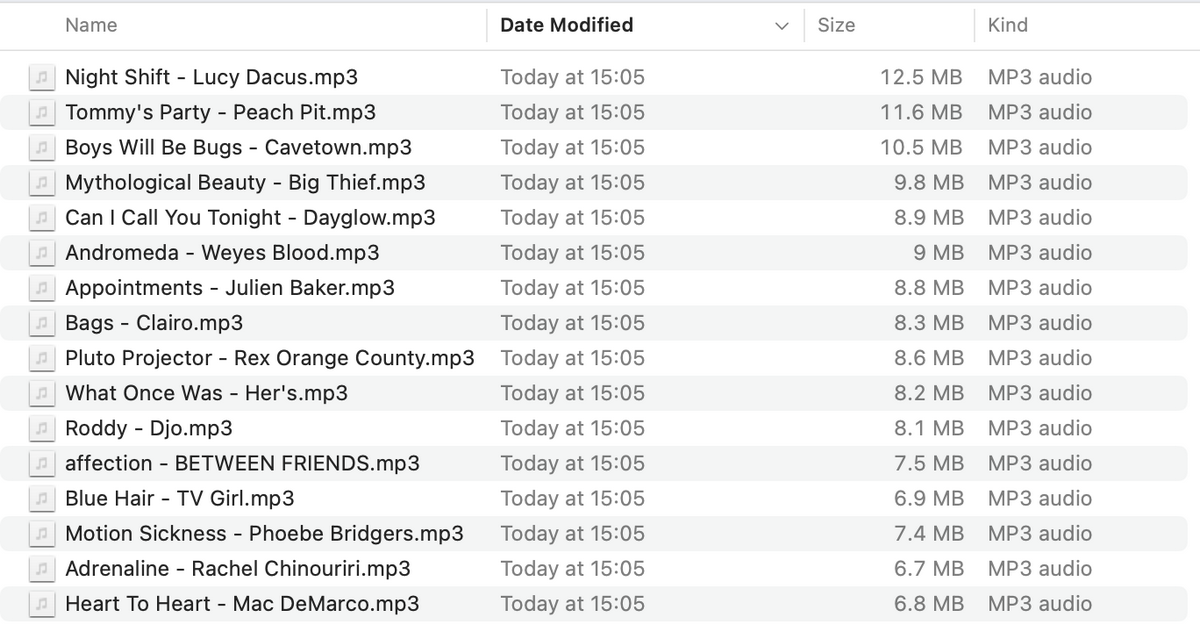Click the 8.1 MB size value
The height and width of the screenshot is (625, 1200).
(x=929, y=428)
